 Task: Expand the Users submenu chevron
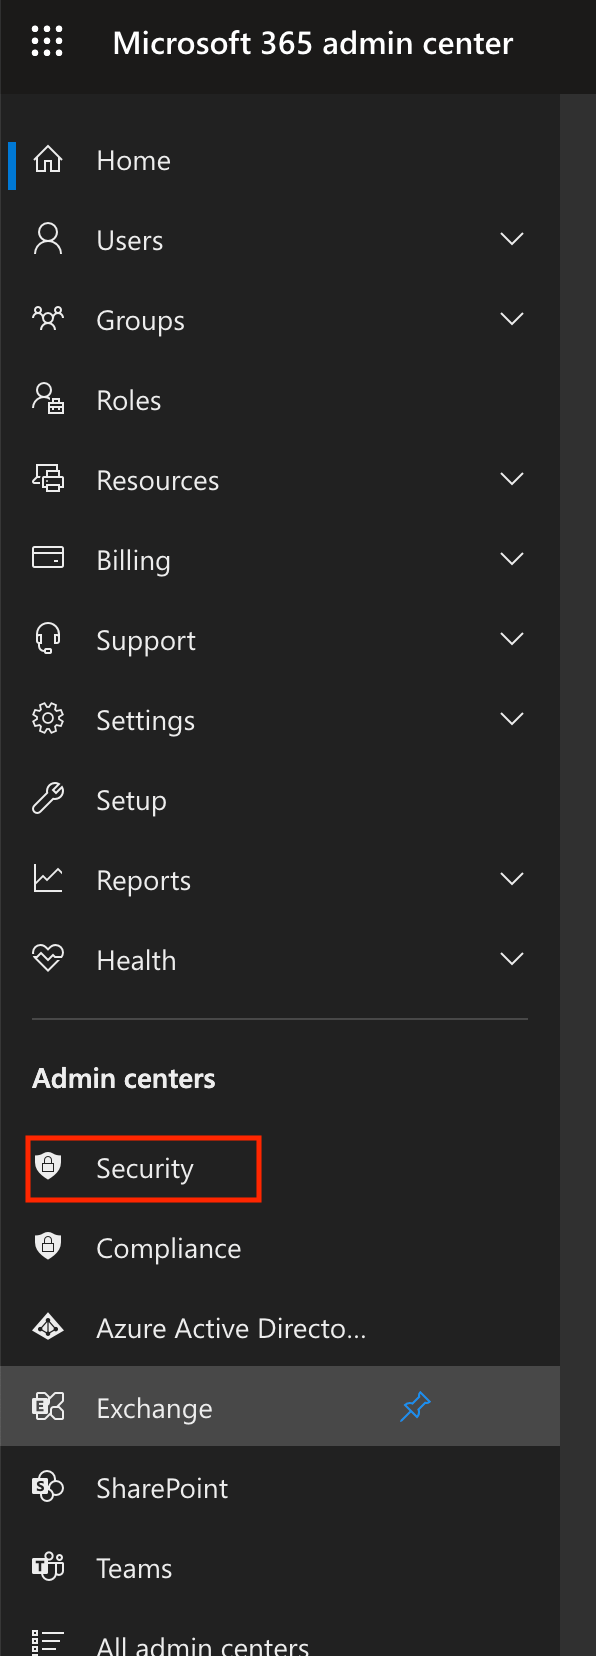coord(512,239)
